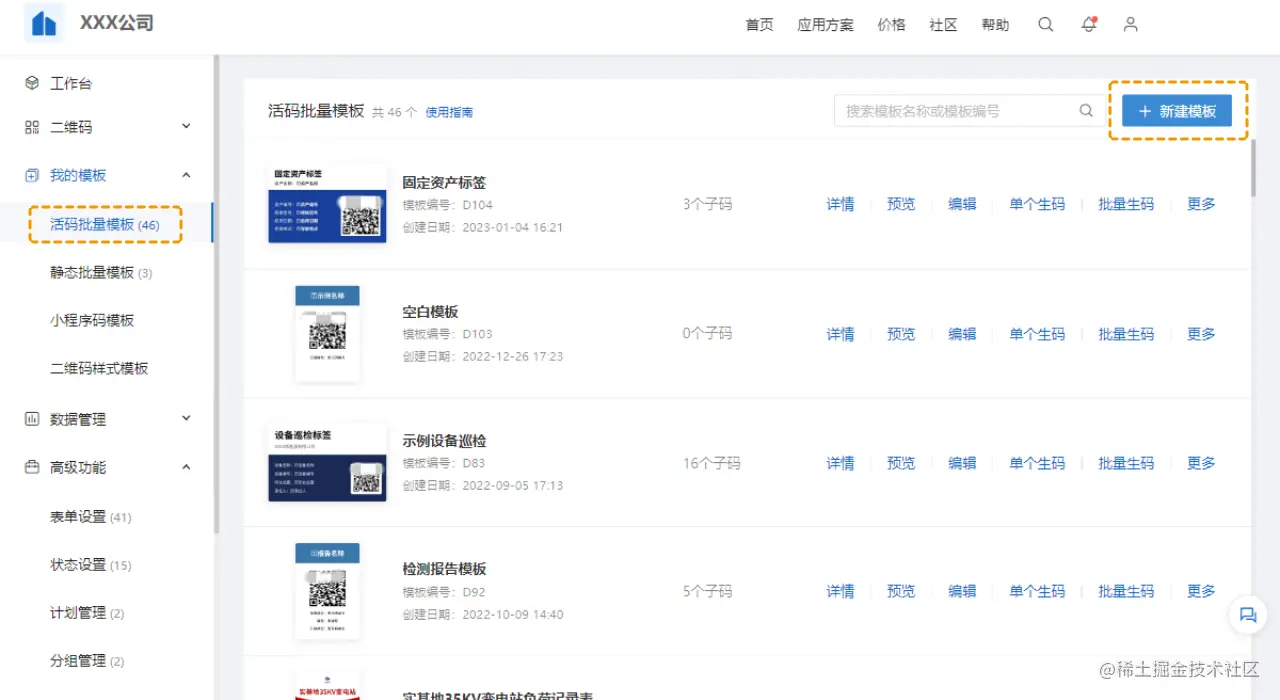1280x700 pixels.
Task: Click the 二维码 grid icon in sidebar
Action: [x=32, y=127]
